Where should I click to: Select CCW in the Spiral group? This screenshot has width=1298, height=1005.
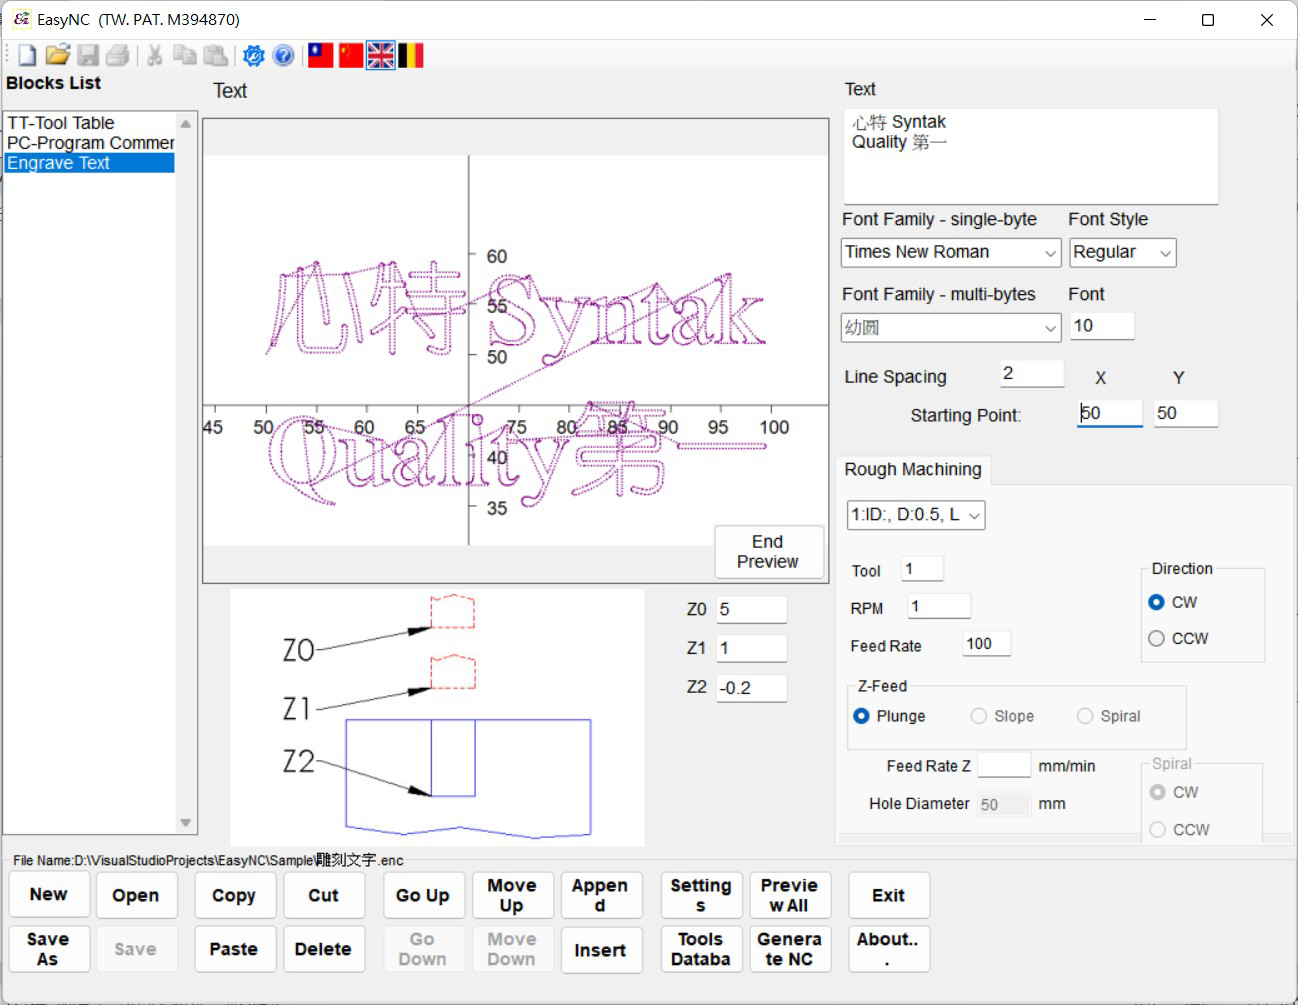pos(1179,830)
